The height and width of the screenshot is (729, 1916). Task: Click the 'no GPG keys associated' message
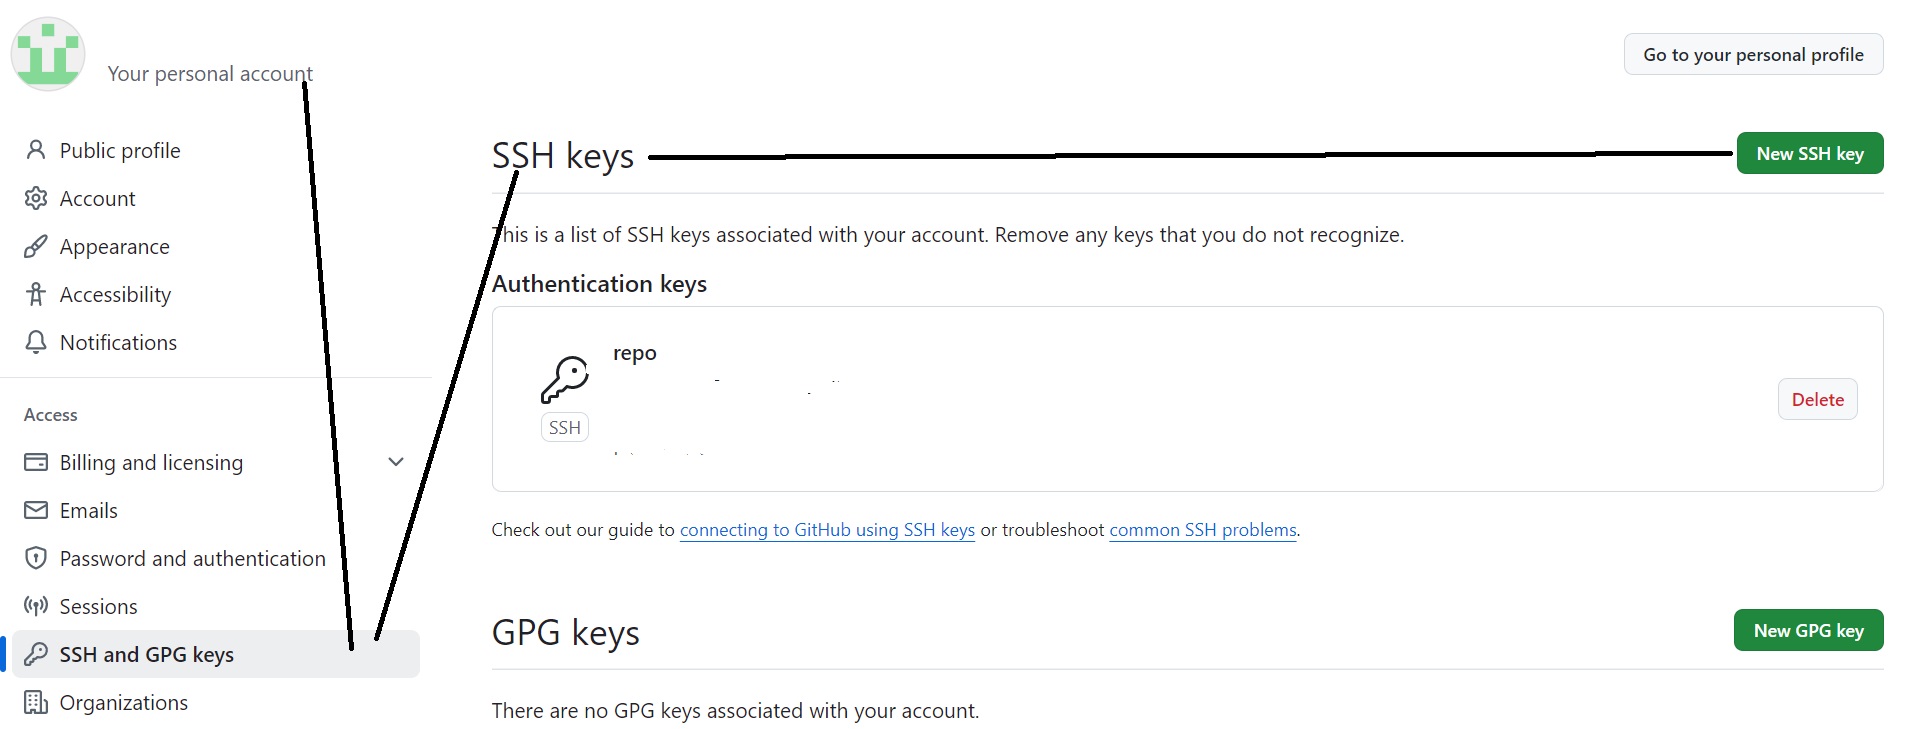pyautogui.click(x=735, y=710)
